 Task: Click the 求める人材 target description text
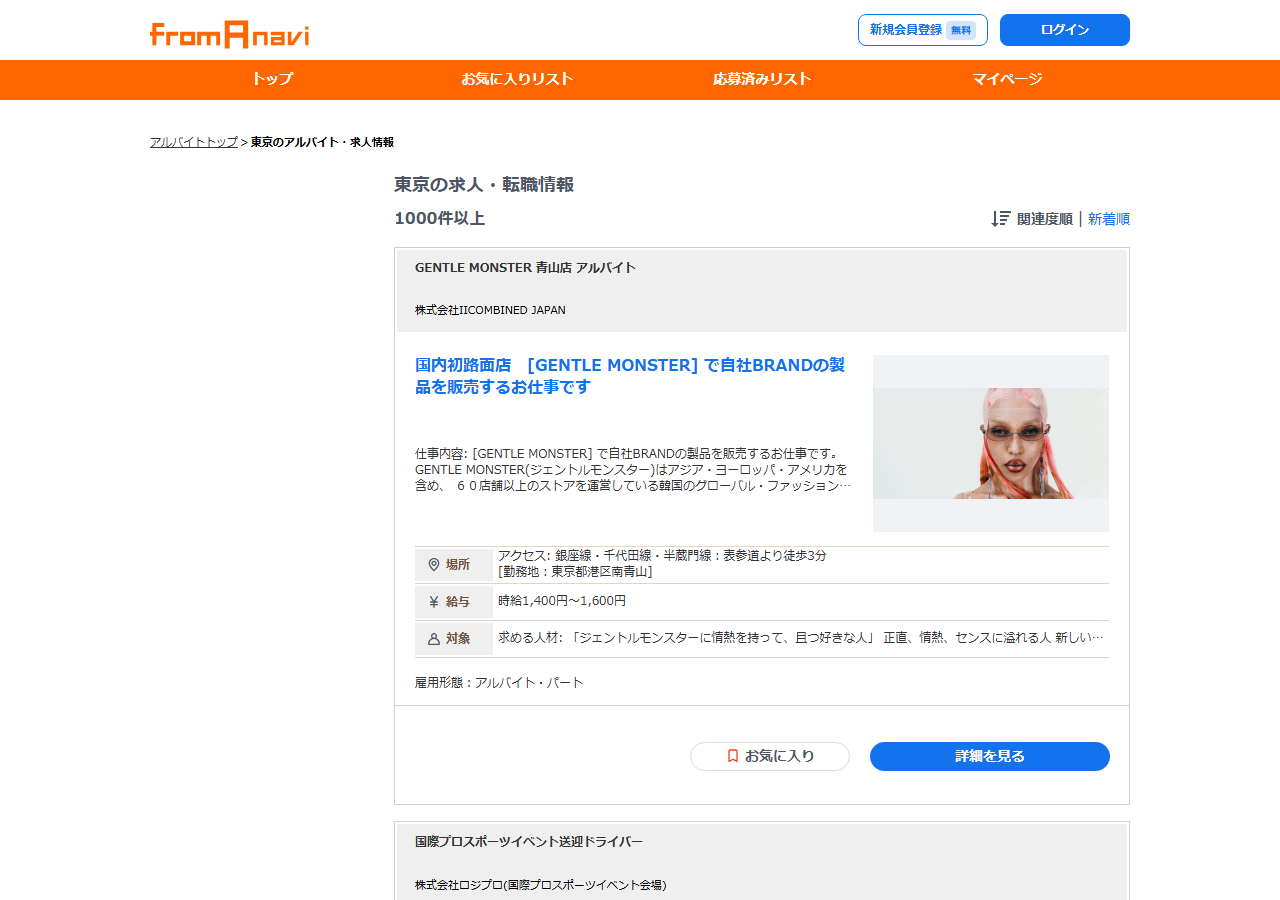click(x=801, y=638)
